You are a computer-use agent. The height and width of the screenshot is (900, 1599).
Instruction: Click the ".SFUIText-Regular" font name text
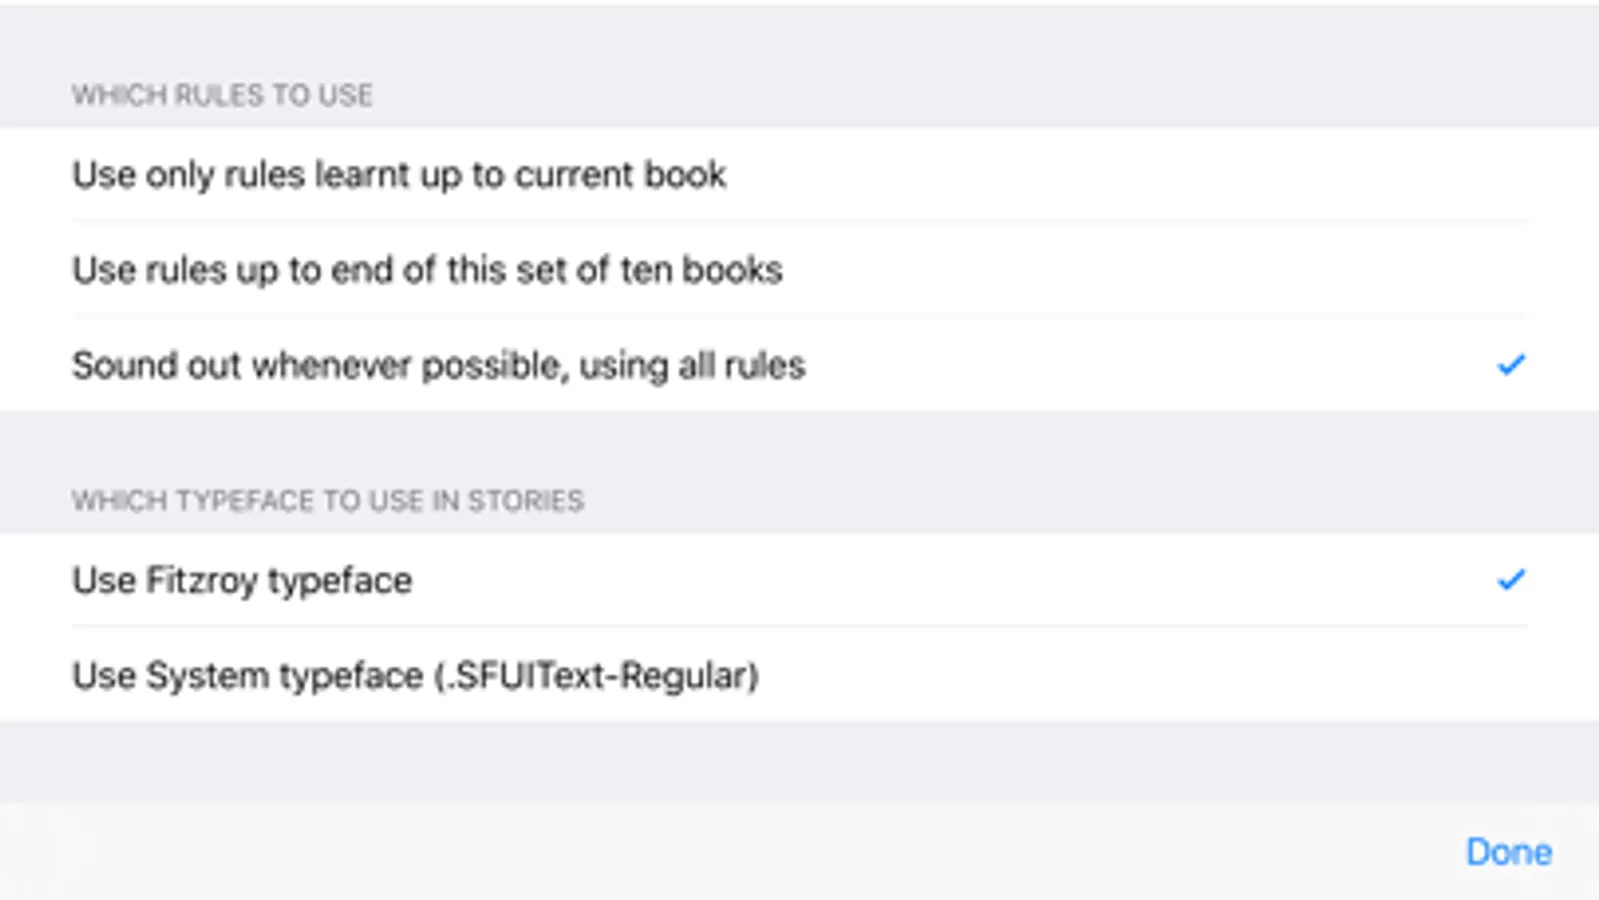point(598,676)
